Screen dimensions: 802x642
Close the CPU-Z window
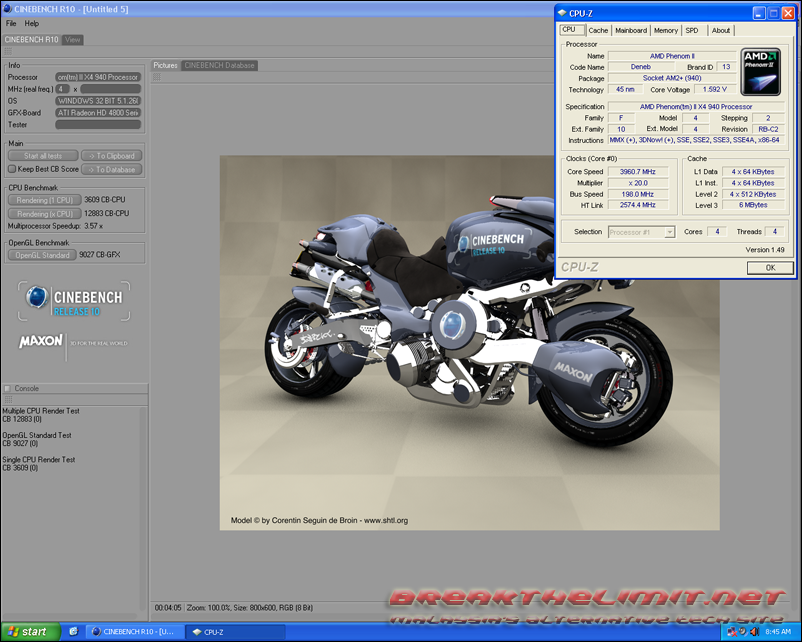pos(788,13)
